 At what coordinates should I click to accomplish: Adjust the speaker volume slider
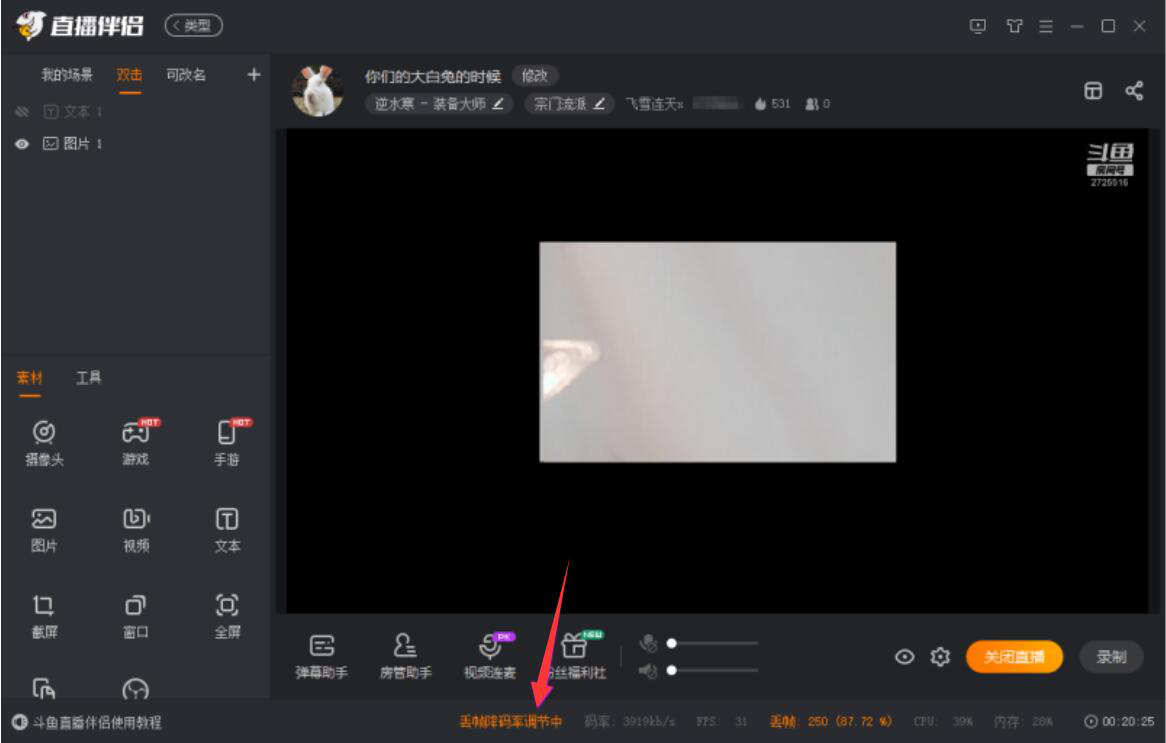pos(712,671)
